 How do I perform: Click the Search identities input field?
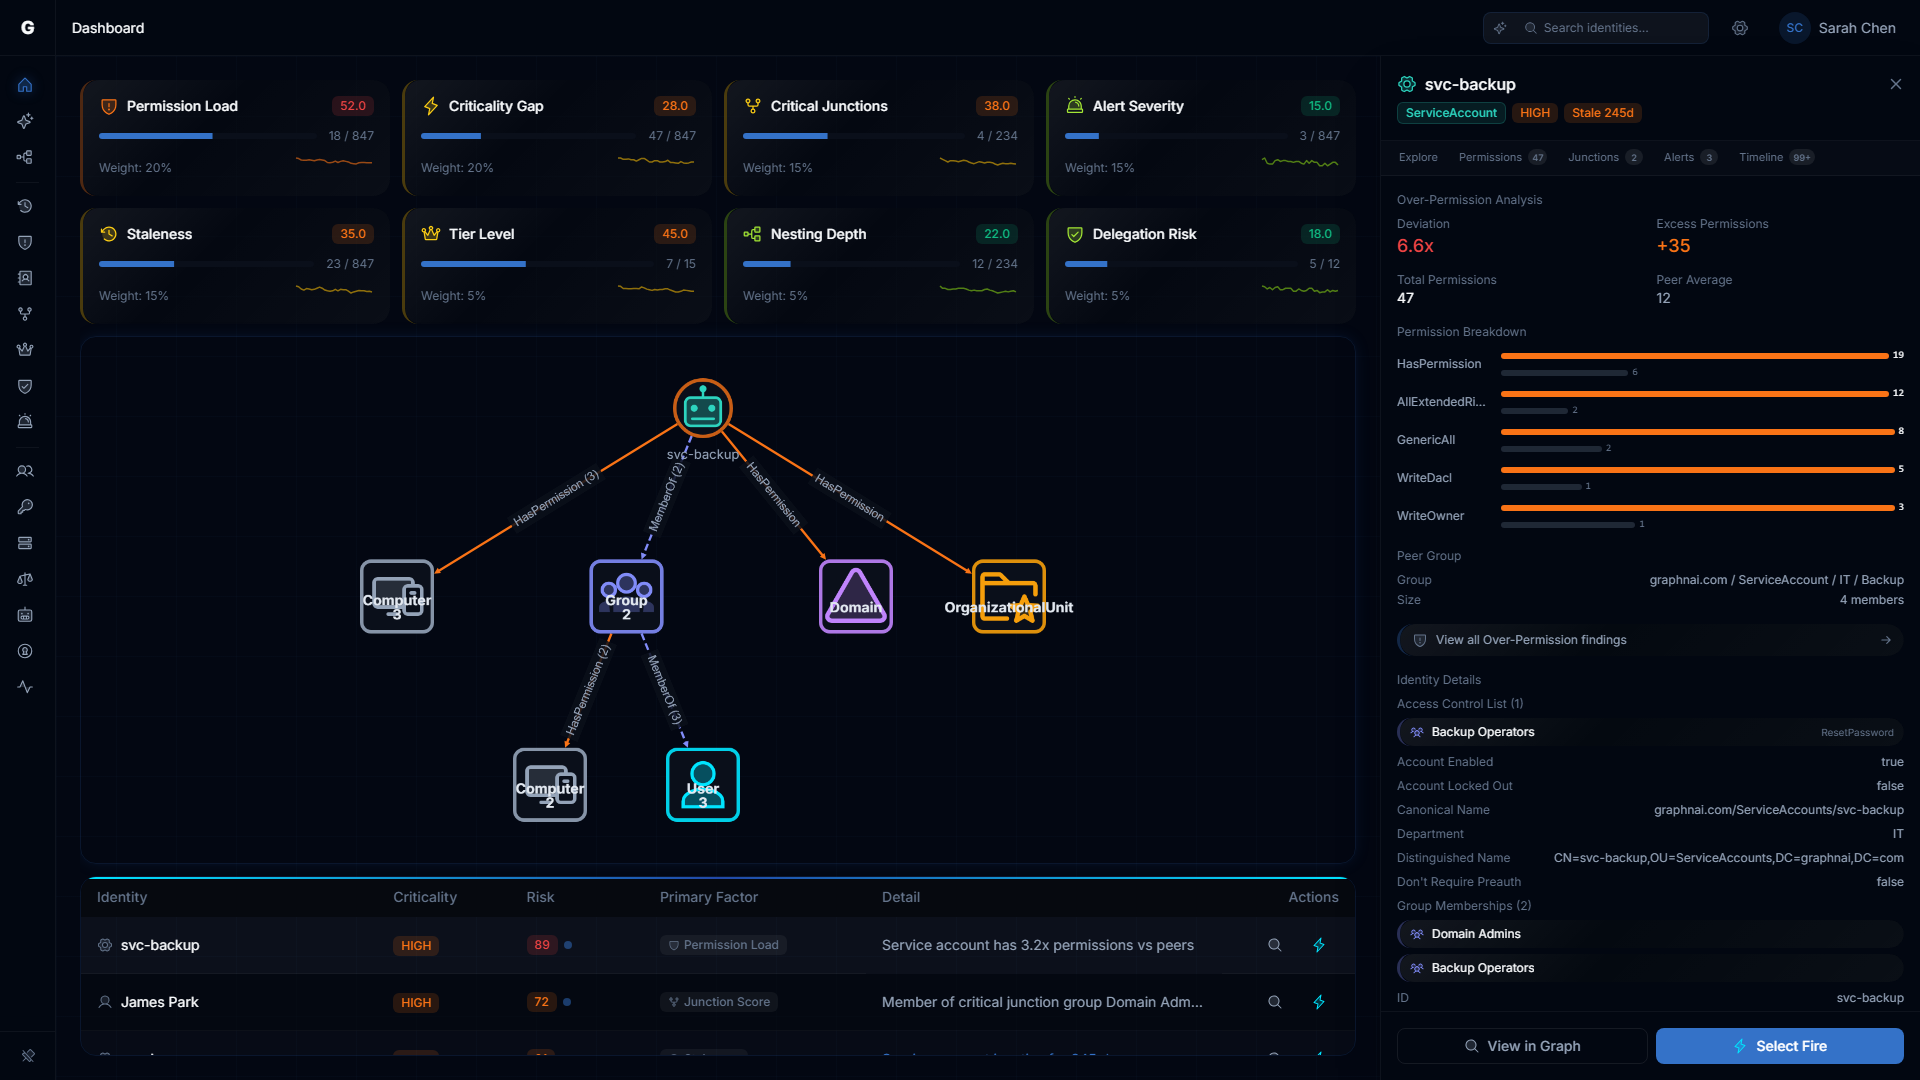(x=1610, y=28)
